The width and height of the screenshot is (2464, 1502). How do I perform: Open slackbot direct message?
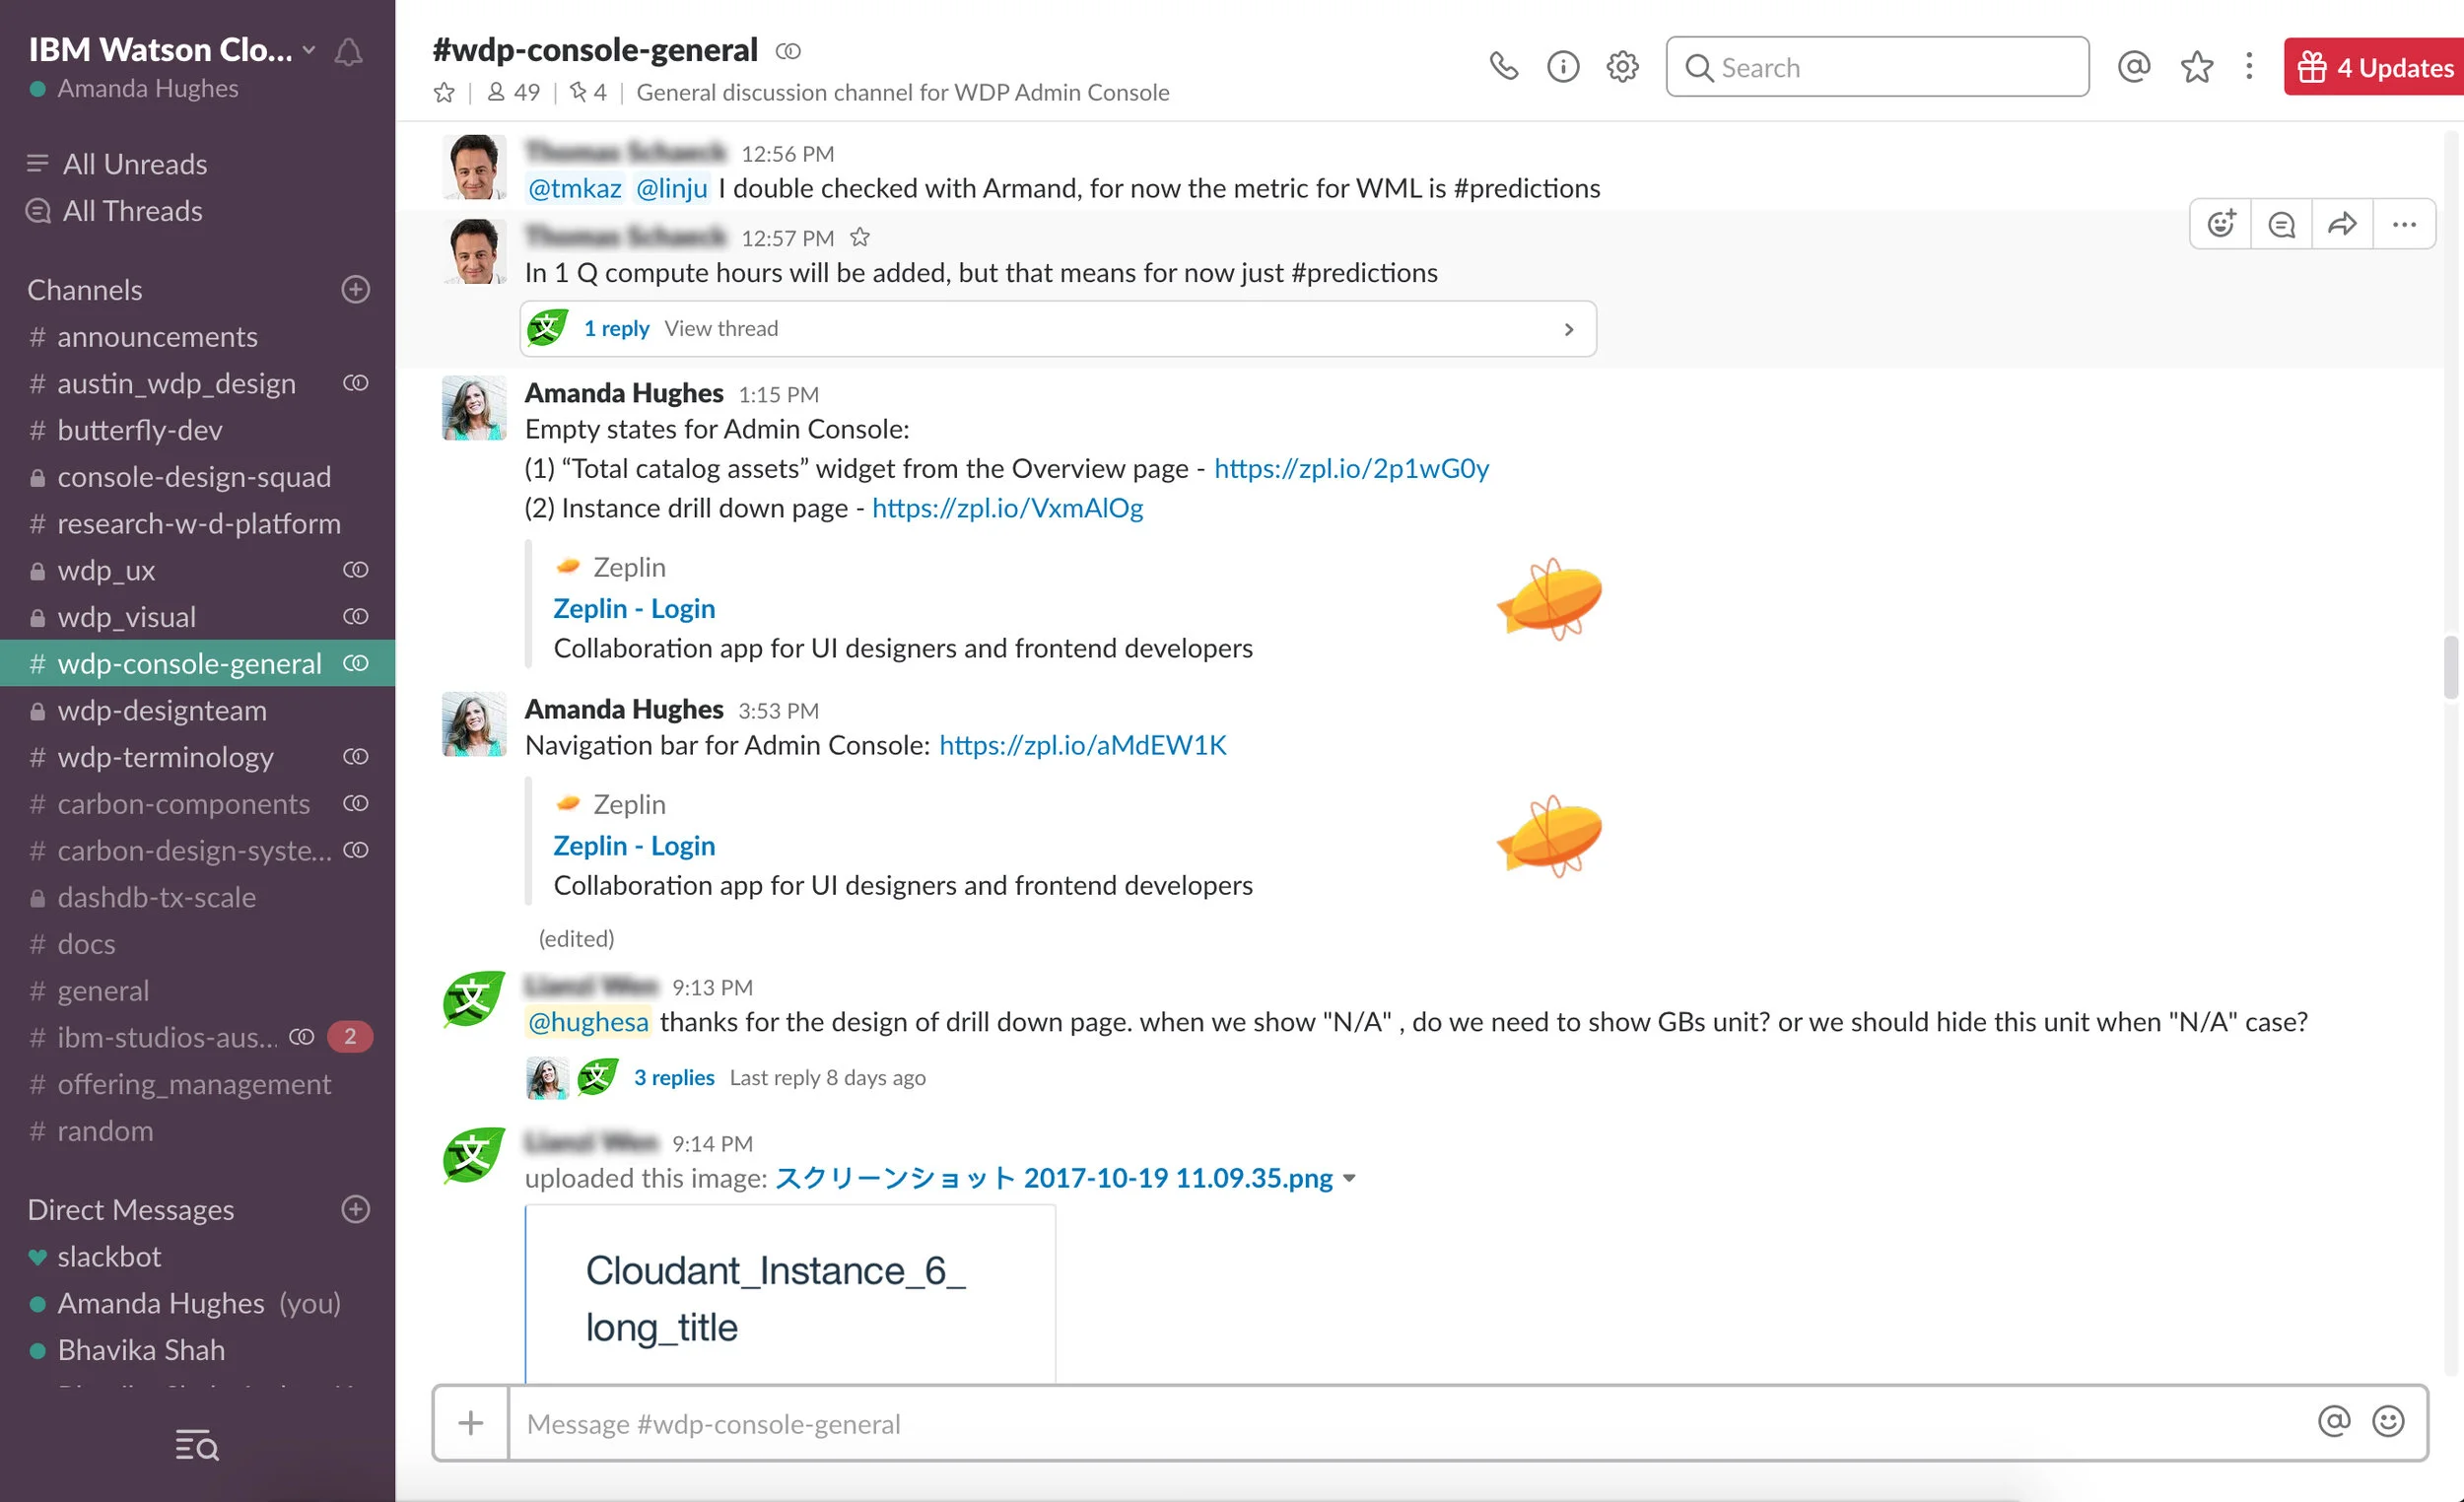(198, 1256)
